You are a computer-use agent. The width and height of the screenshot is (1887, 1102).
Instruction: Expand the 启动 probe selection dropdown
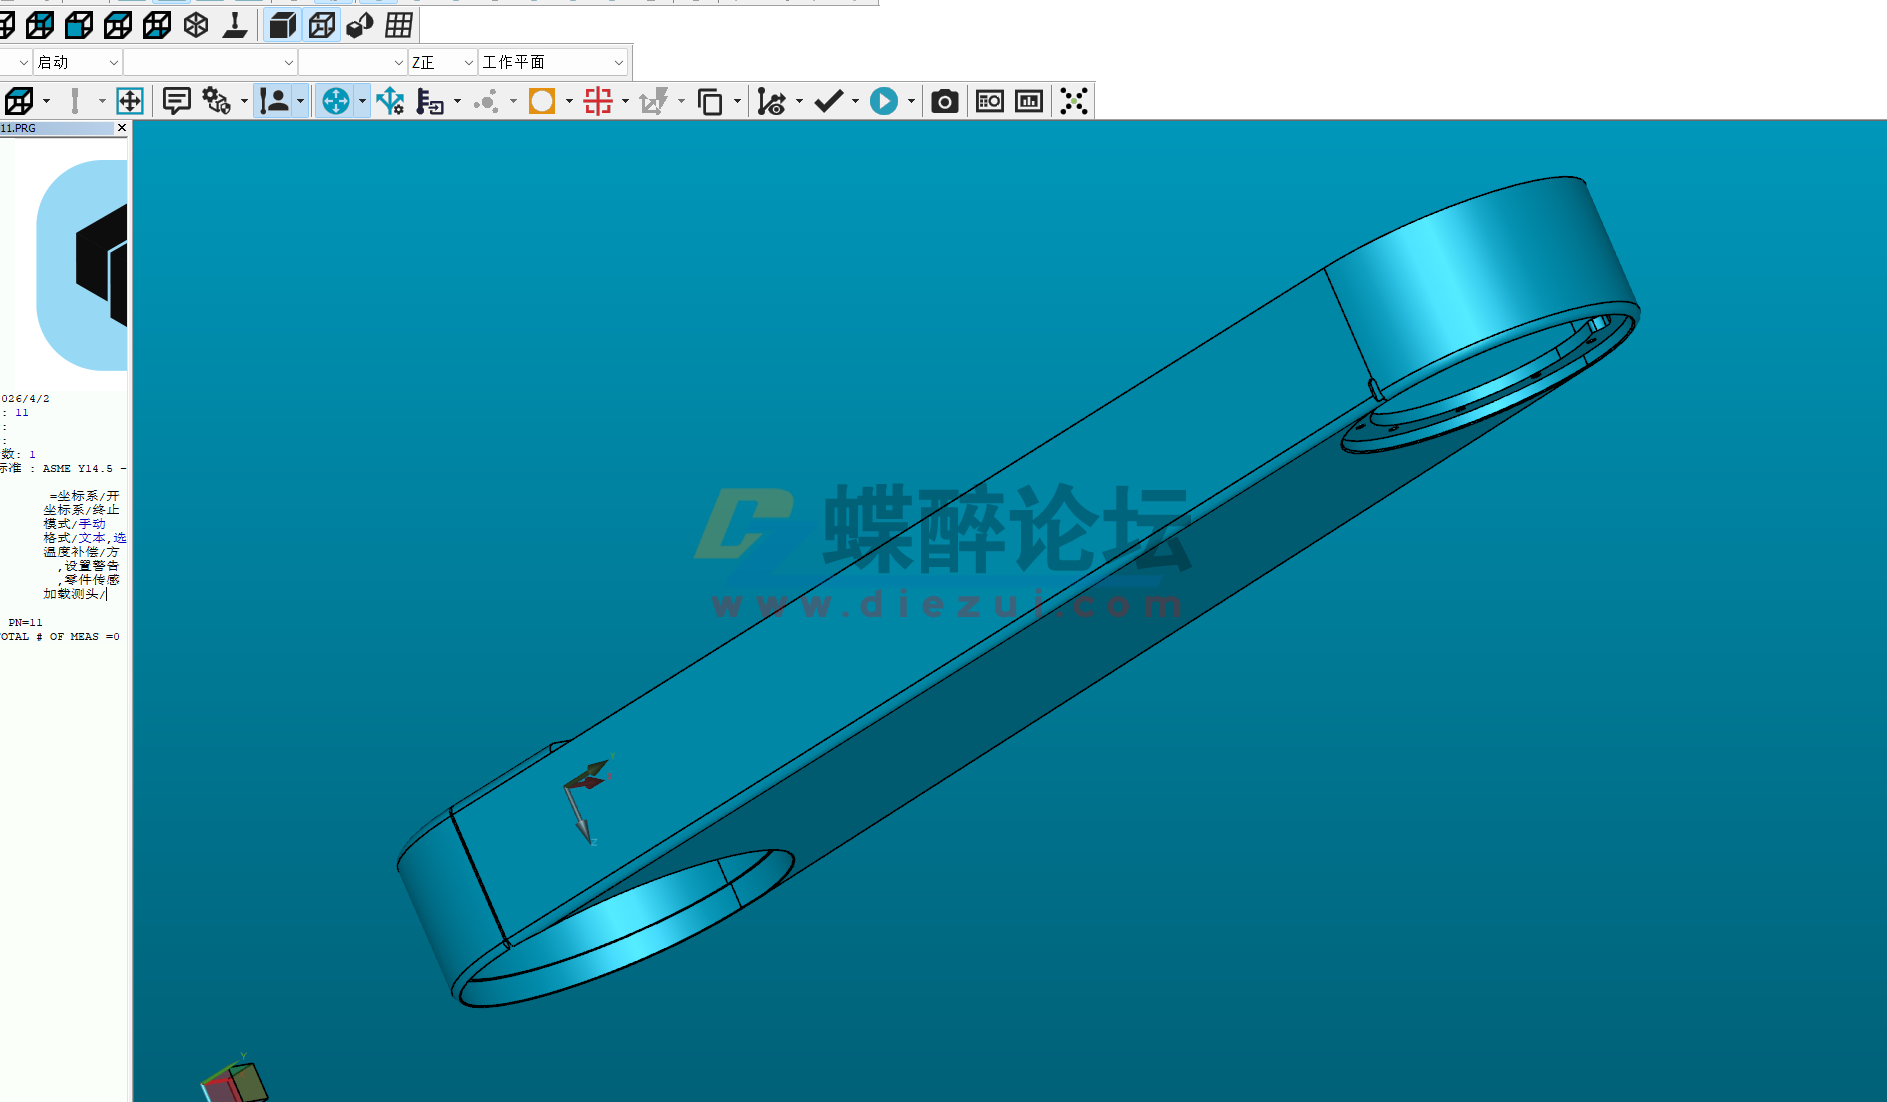(112, 61)
